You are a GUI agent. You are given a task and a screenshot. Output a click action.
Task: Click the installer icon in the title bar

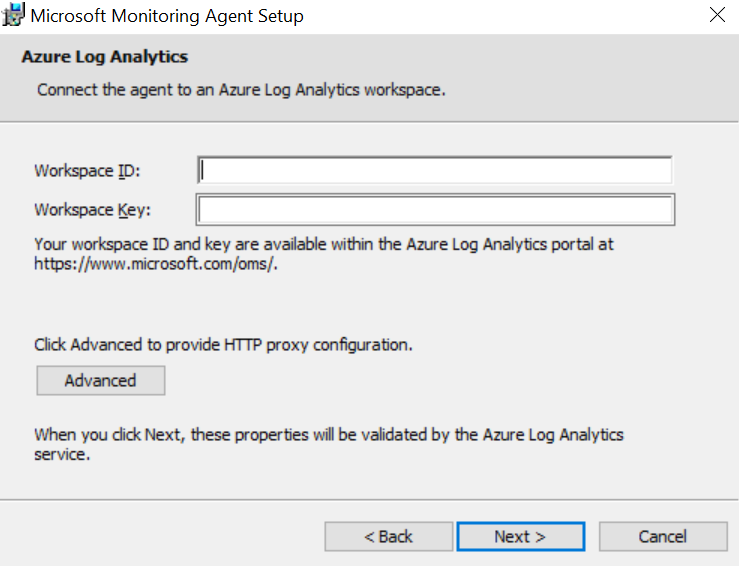13,15
